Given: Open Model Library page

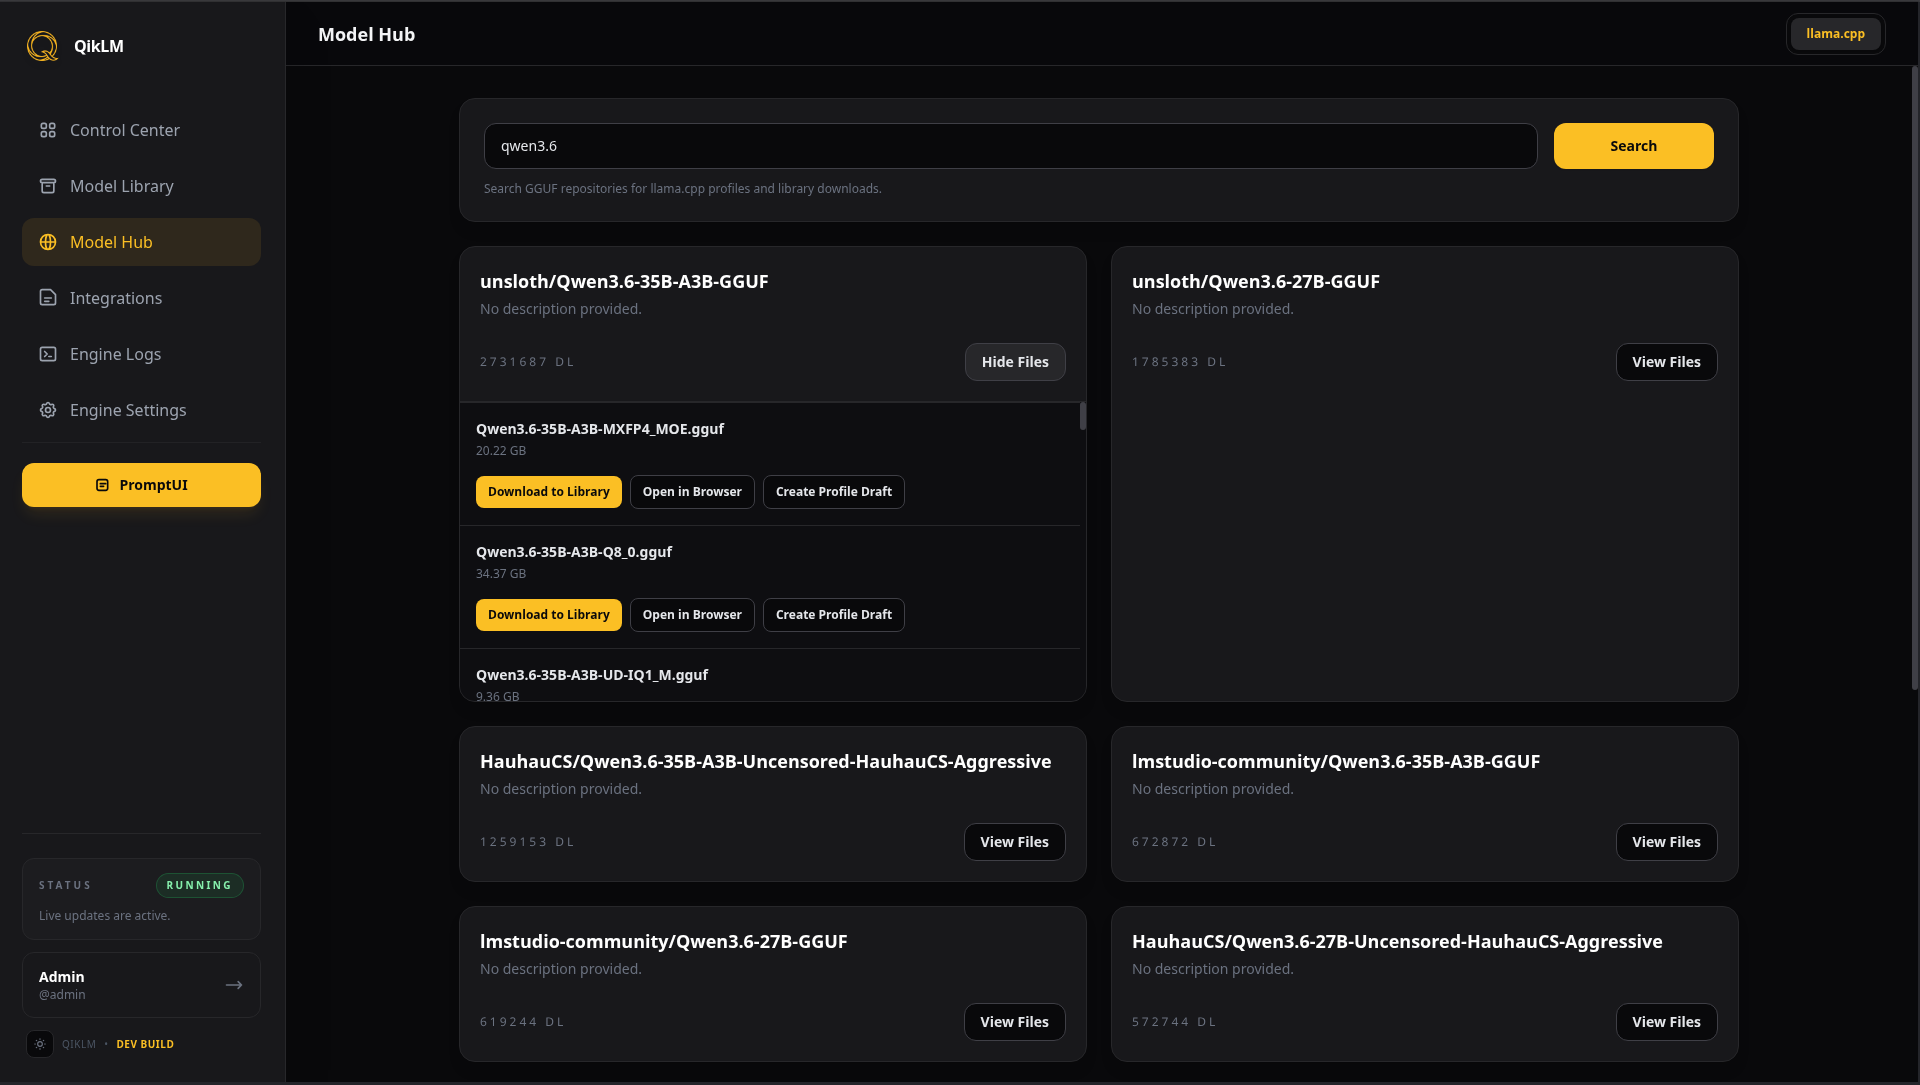Looking at the screenshot, I should [141, 186].
